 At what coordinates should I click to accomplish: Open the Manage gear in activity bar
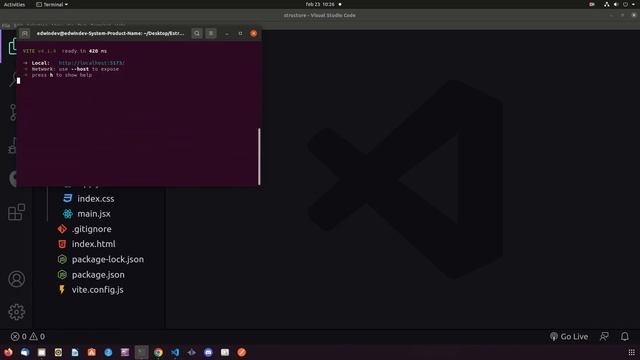(16, 312)
